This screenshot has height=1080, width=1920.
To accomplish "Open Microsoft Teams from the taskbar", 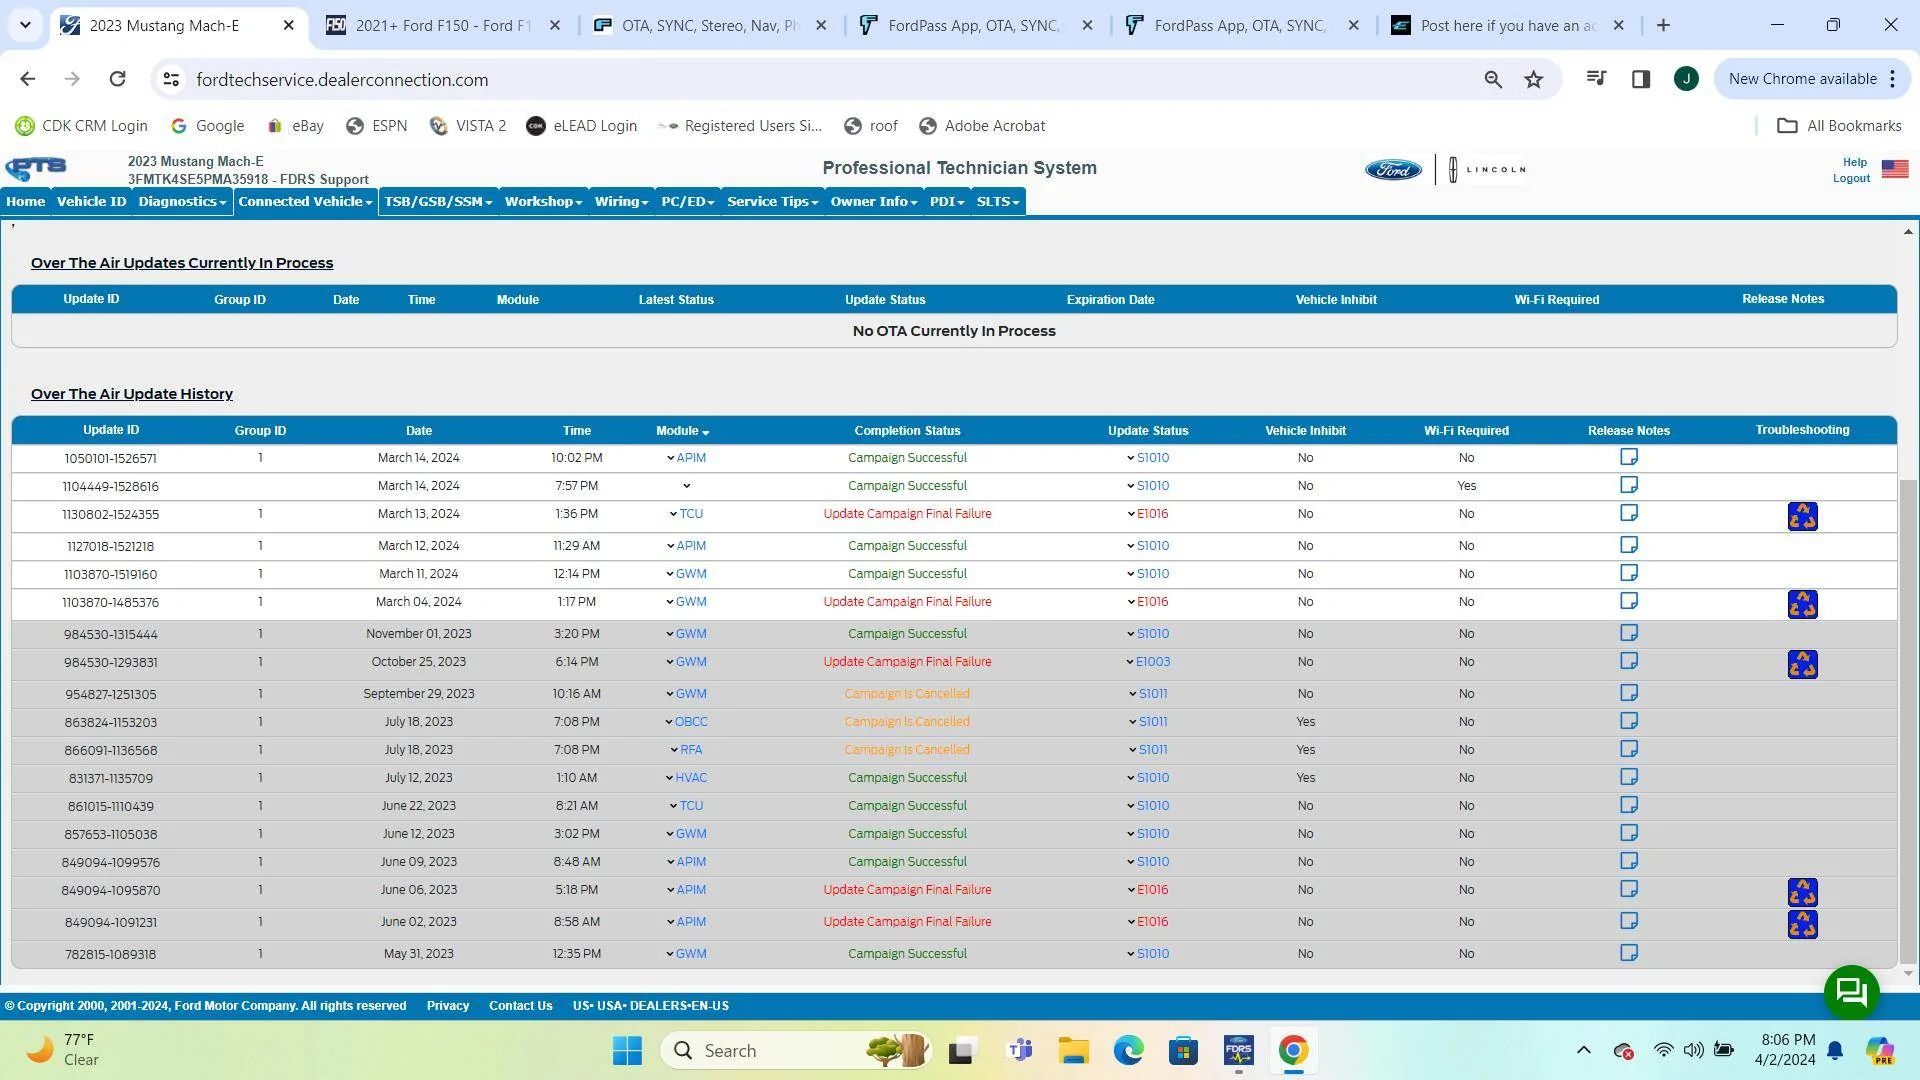I will pos(1020,1050).
